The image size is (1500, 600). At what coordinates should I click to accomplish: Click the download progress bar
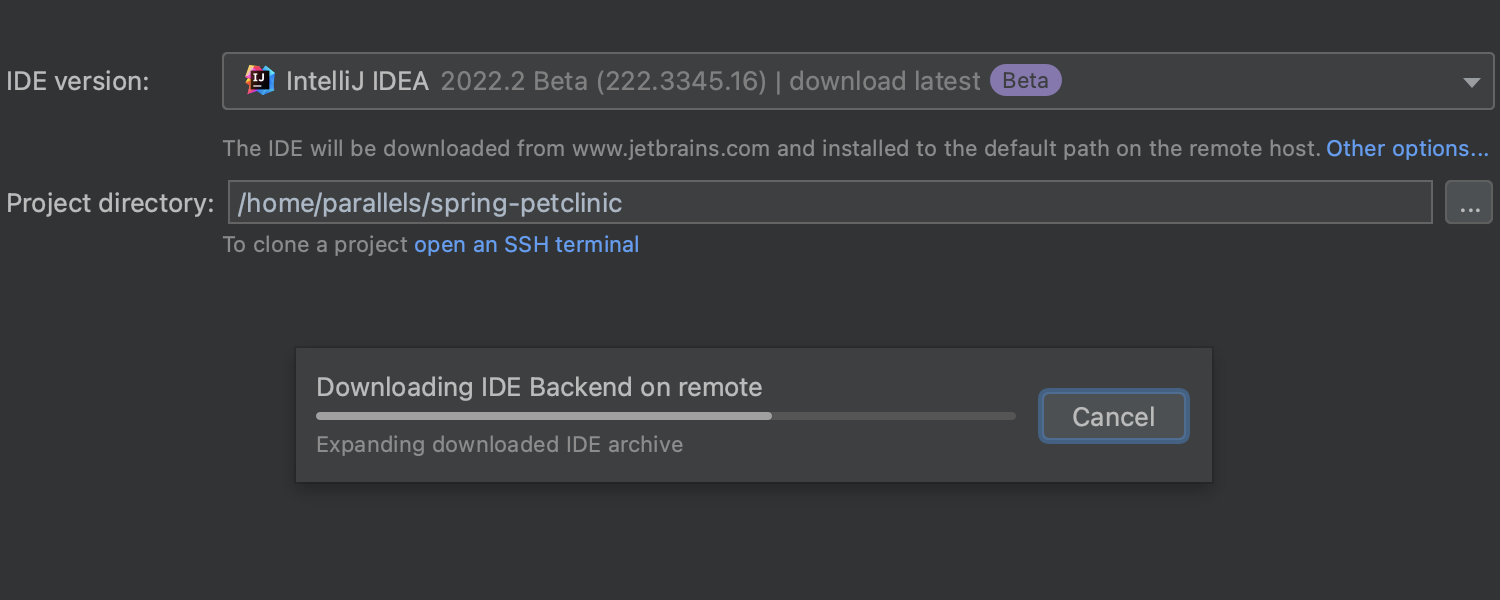(x=665, y=416)
